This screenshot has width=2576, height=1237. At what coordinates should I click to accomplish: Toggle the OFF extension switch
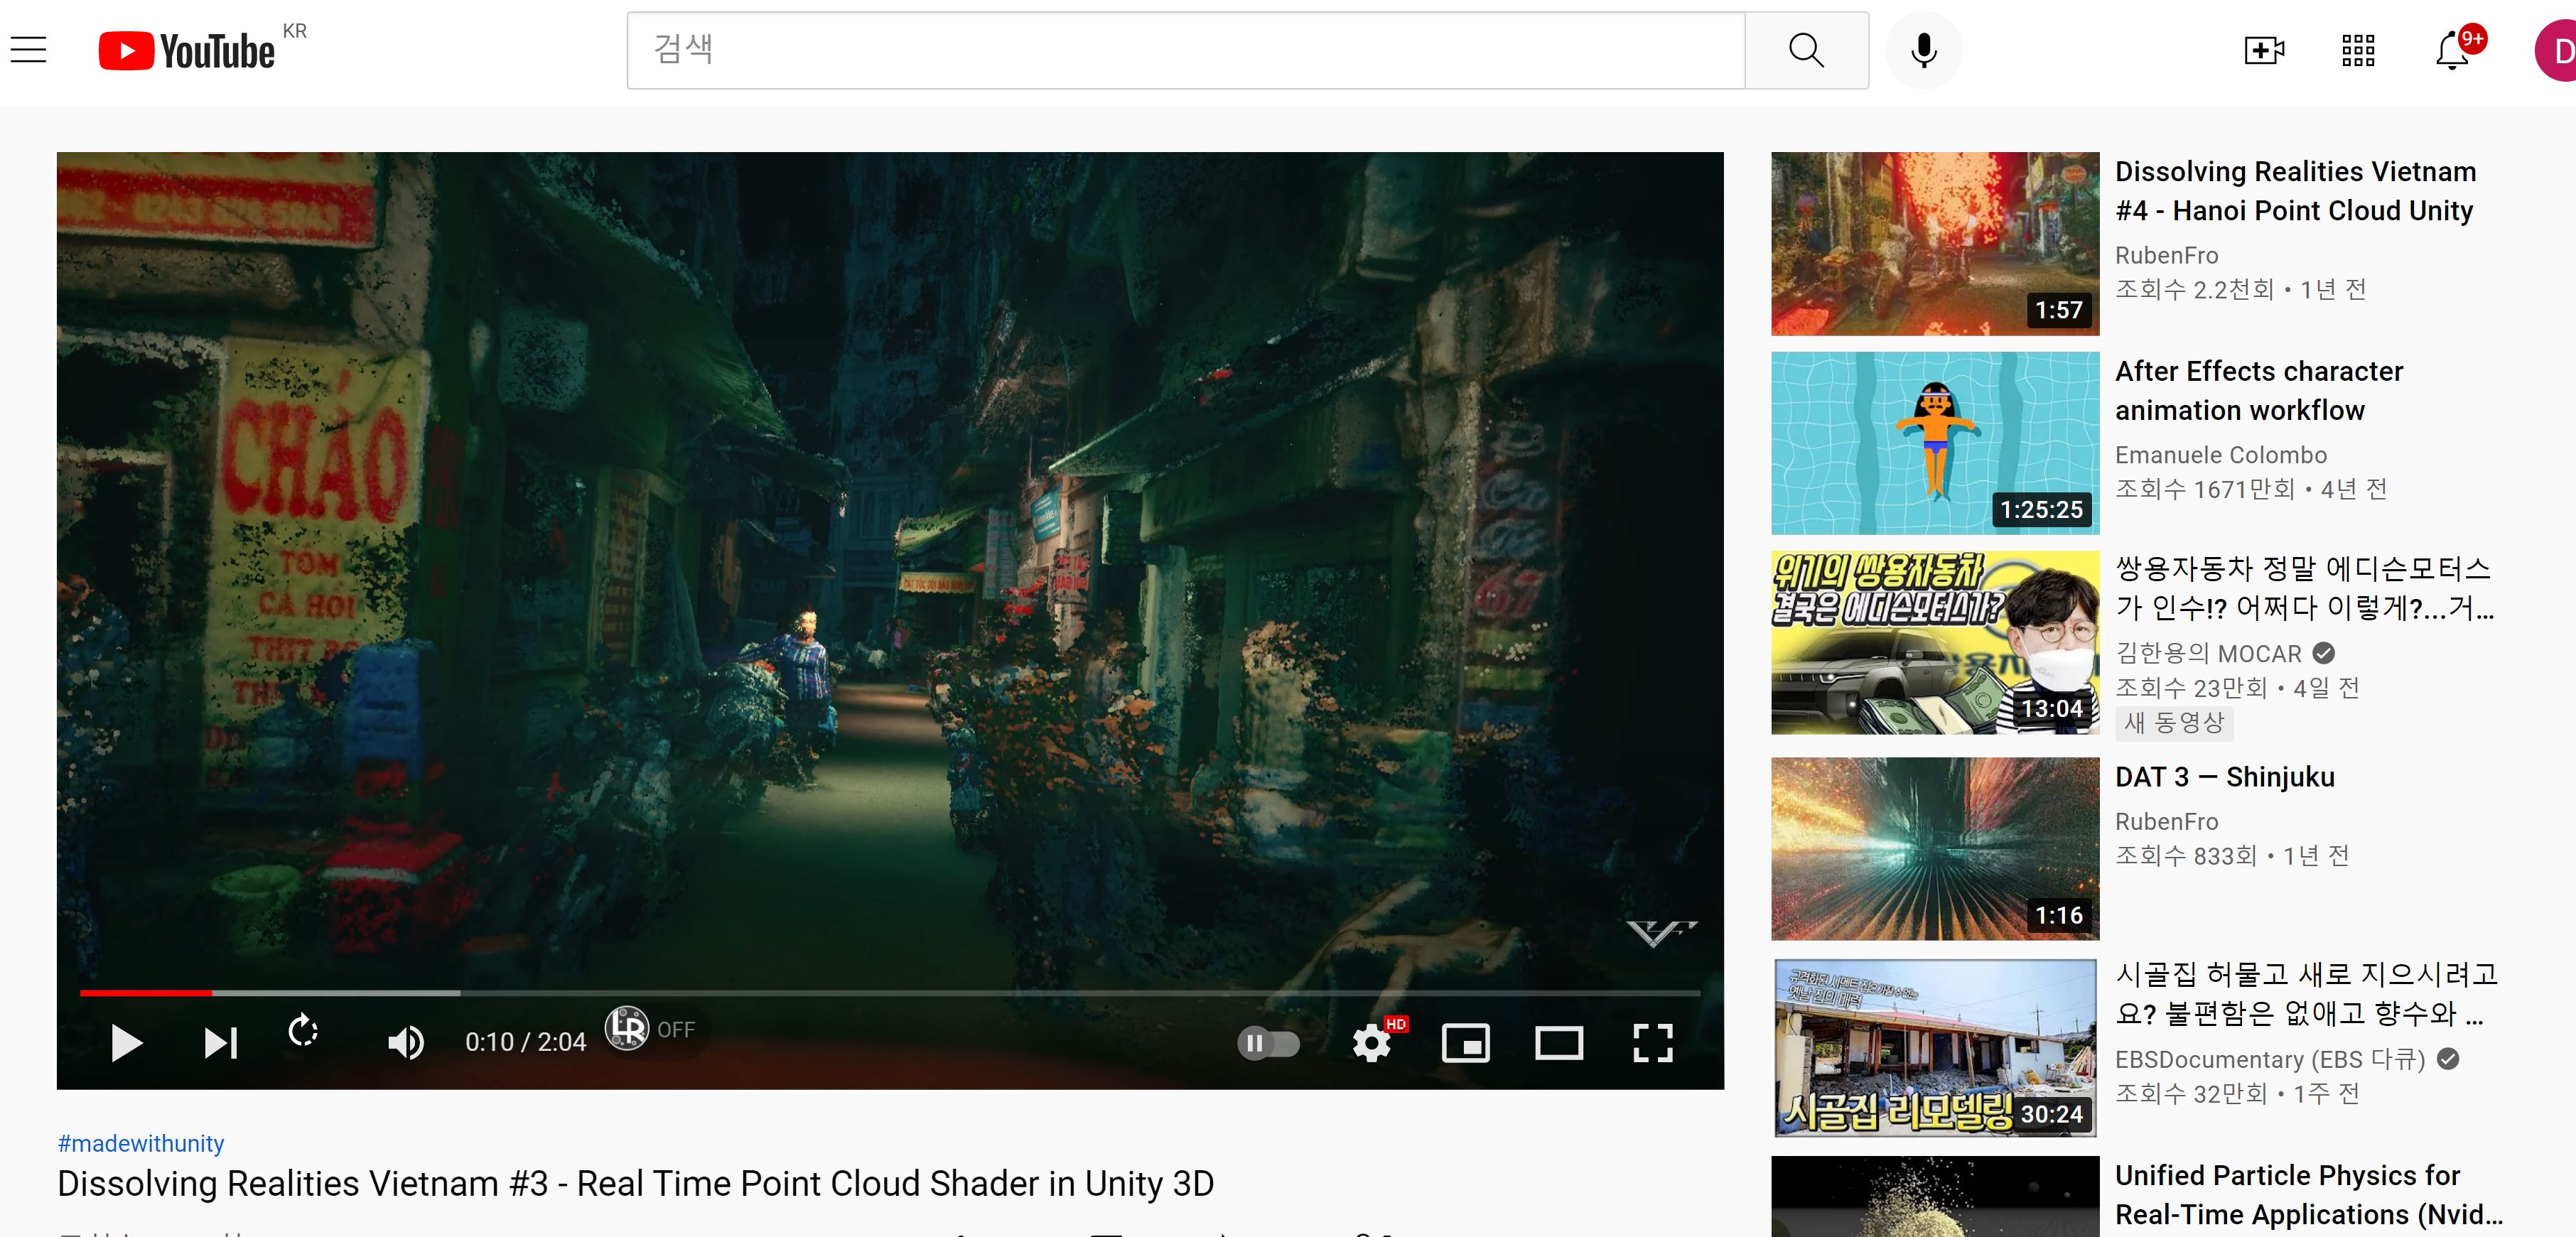click(676, 1030)
